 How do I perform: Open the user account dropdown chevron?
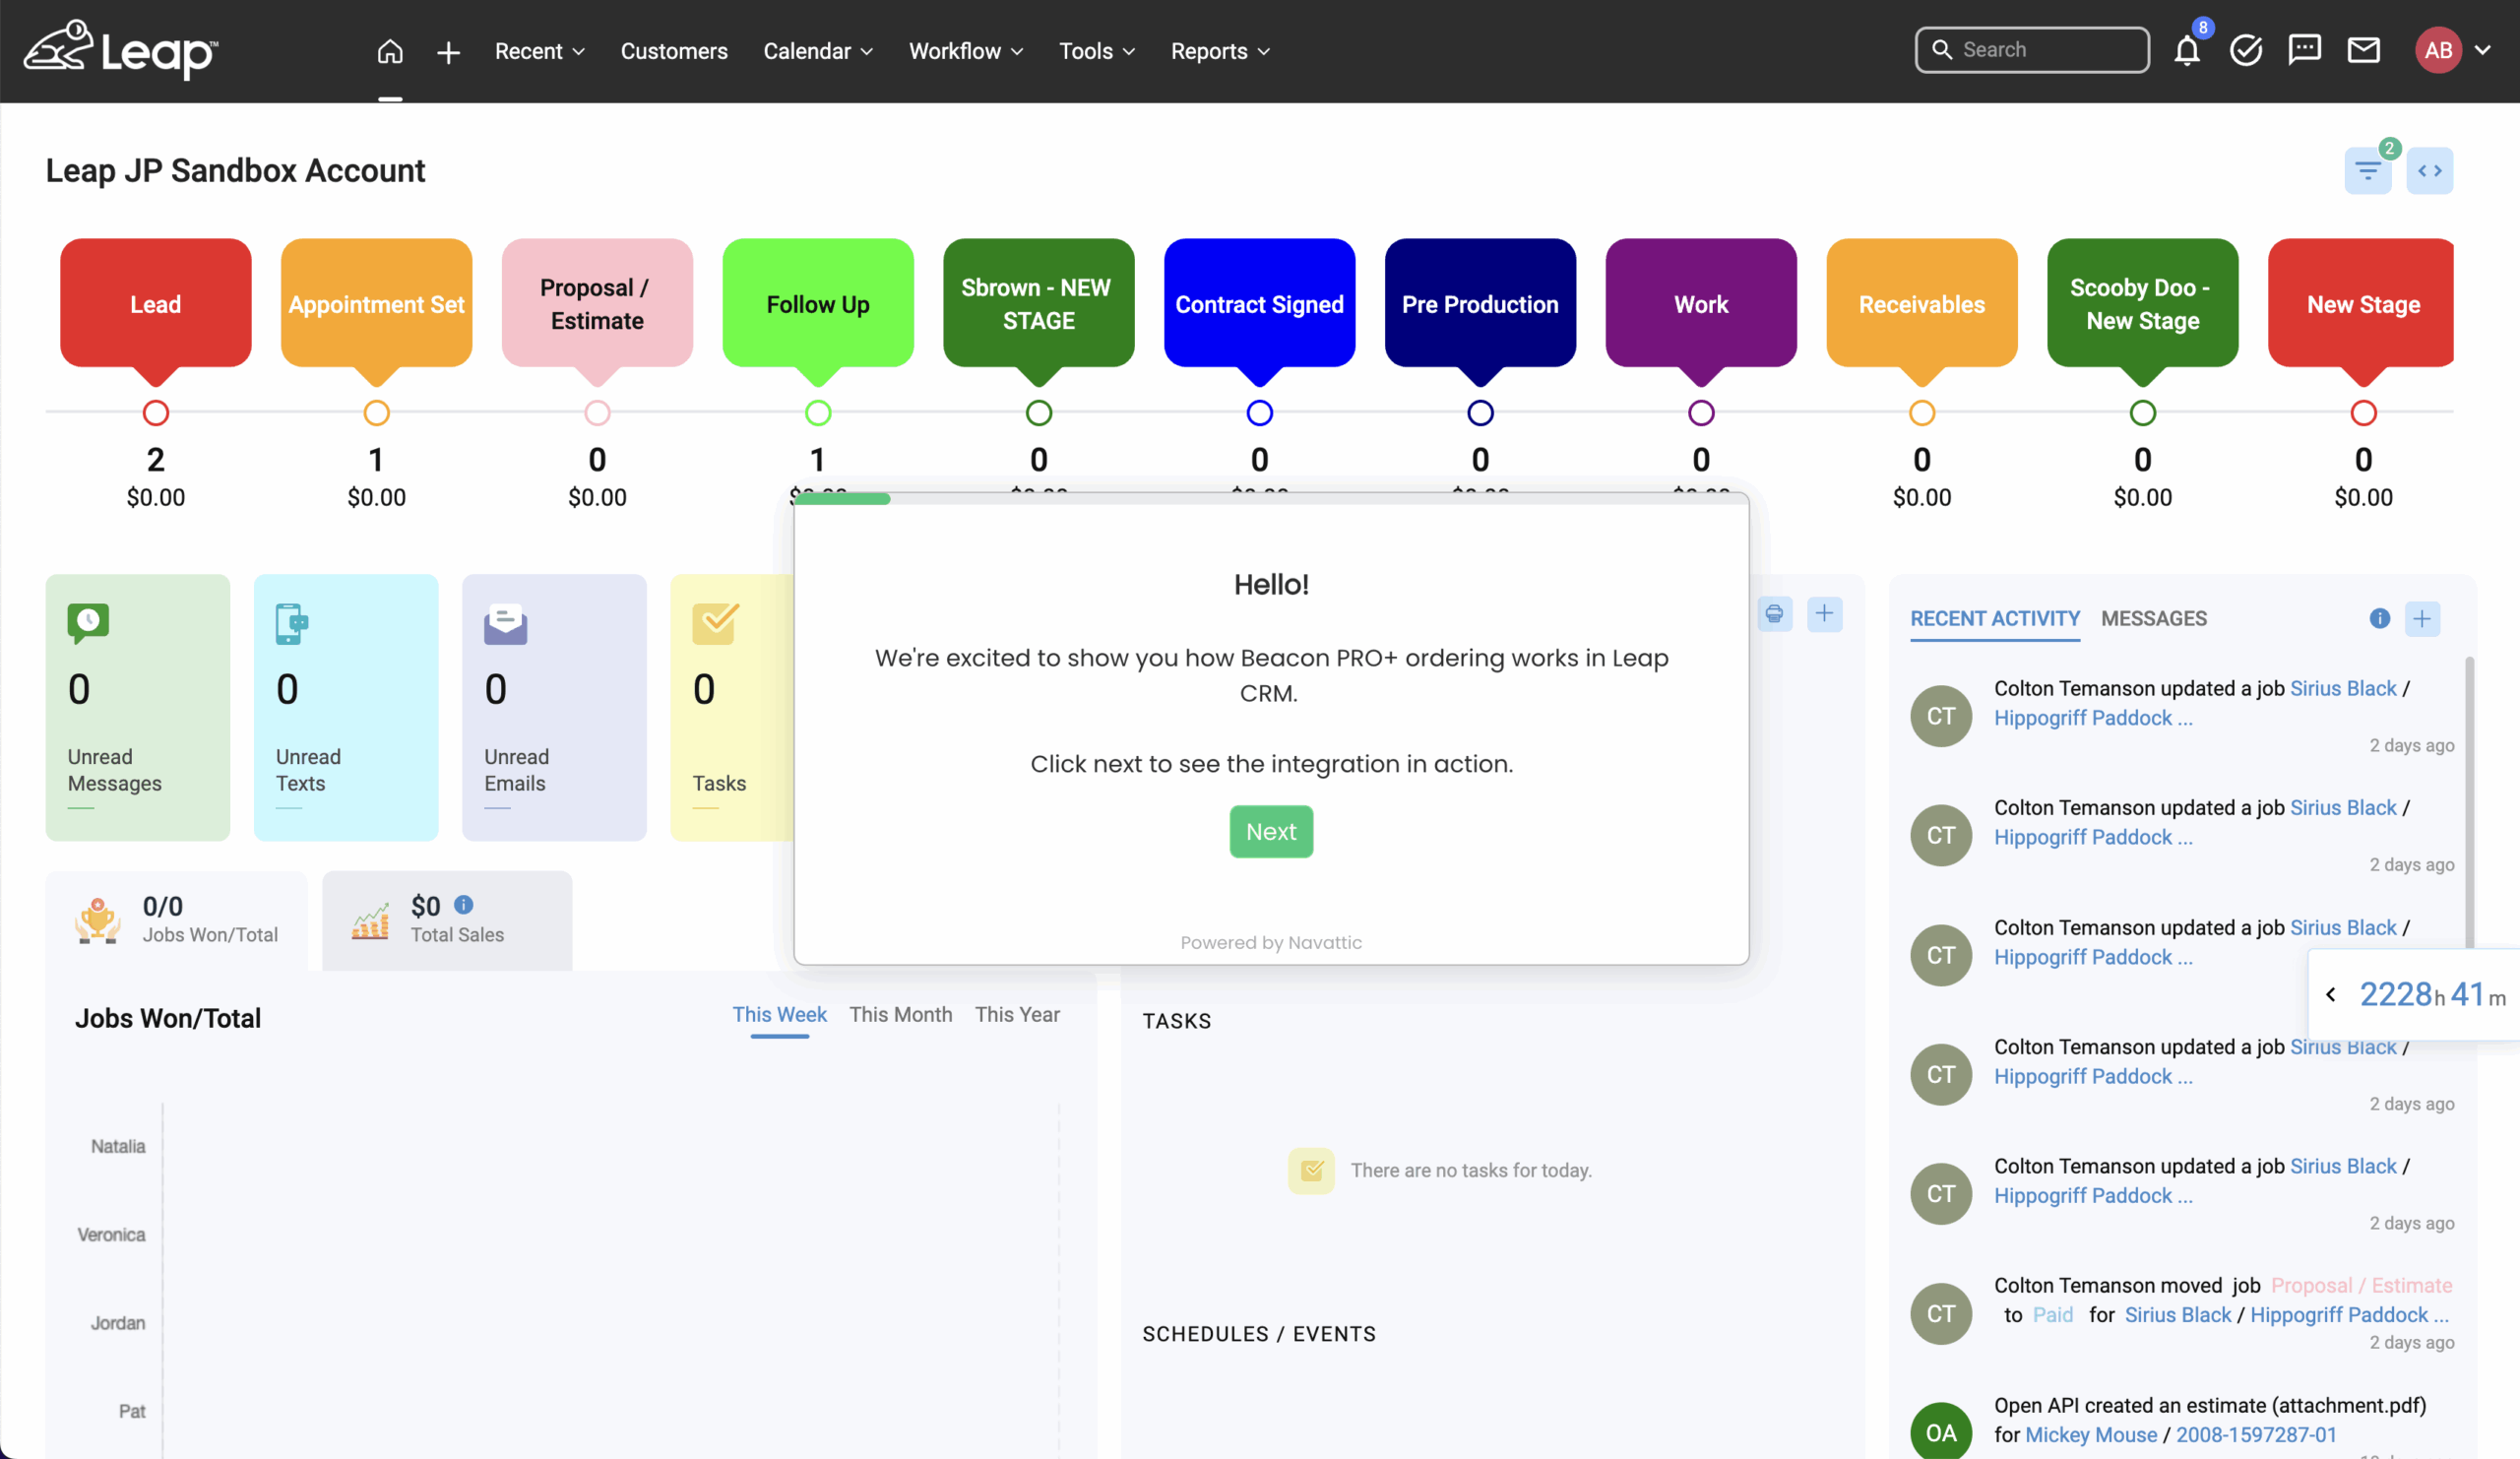point(2482,50)
